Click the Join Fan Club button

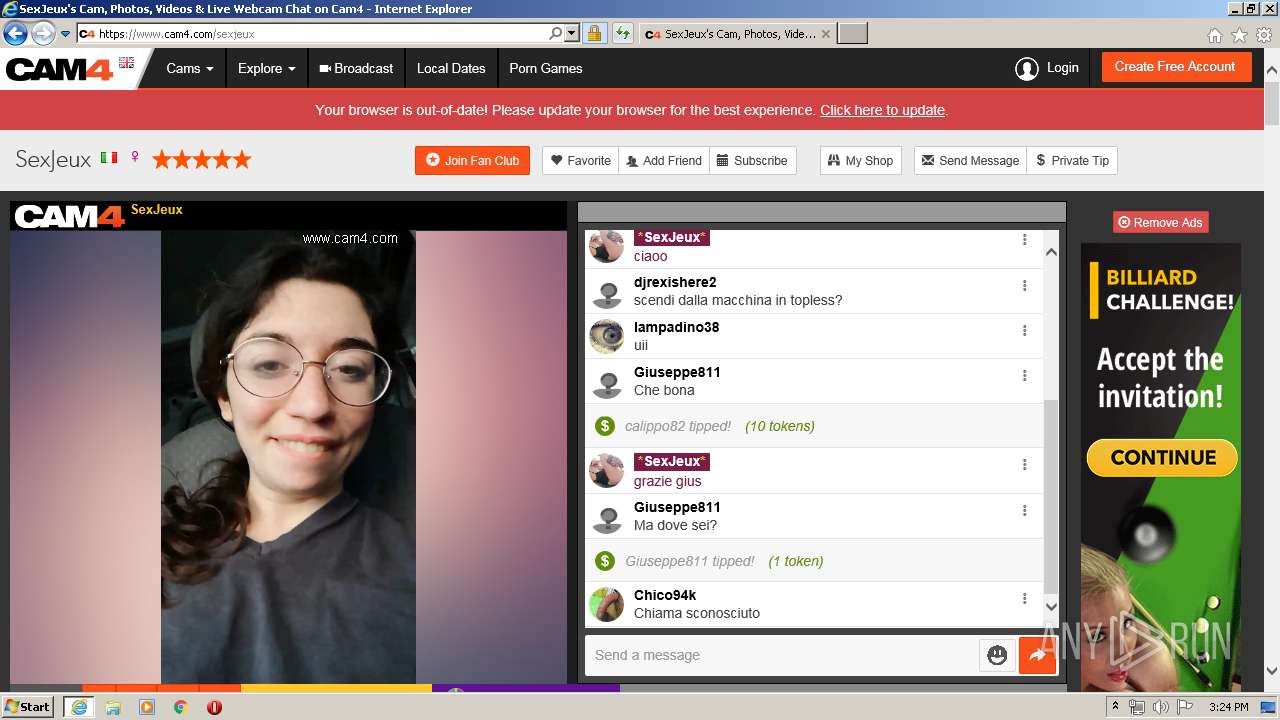[x=472, y=160]
